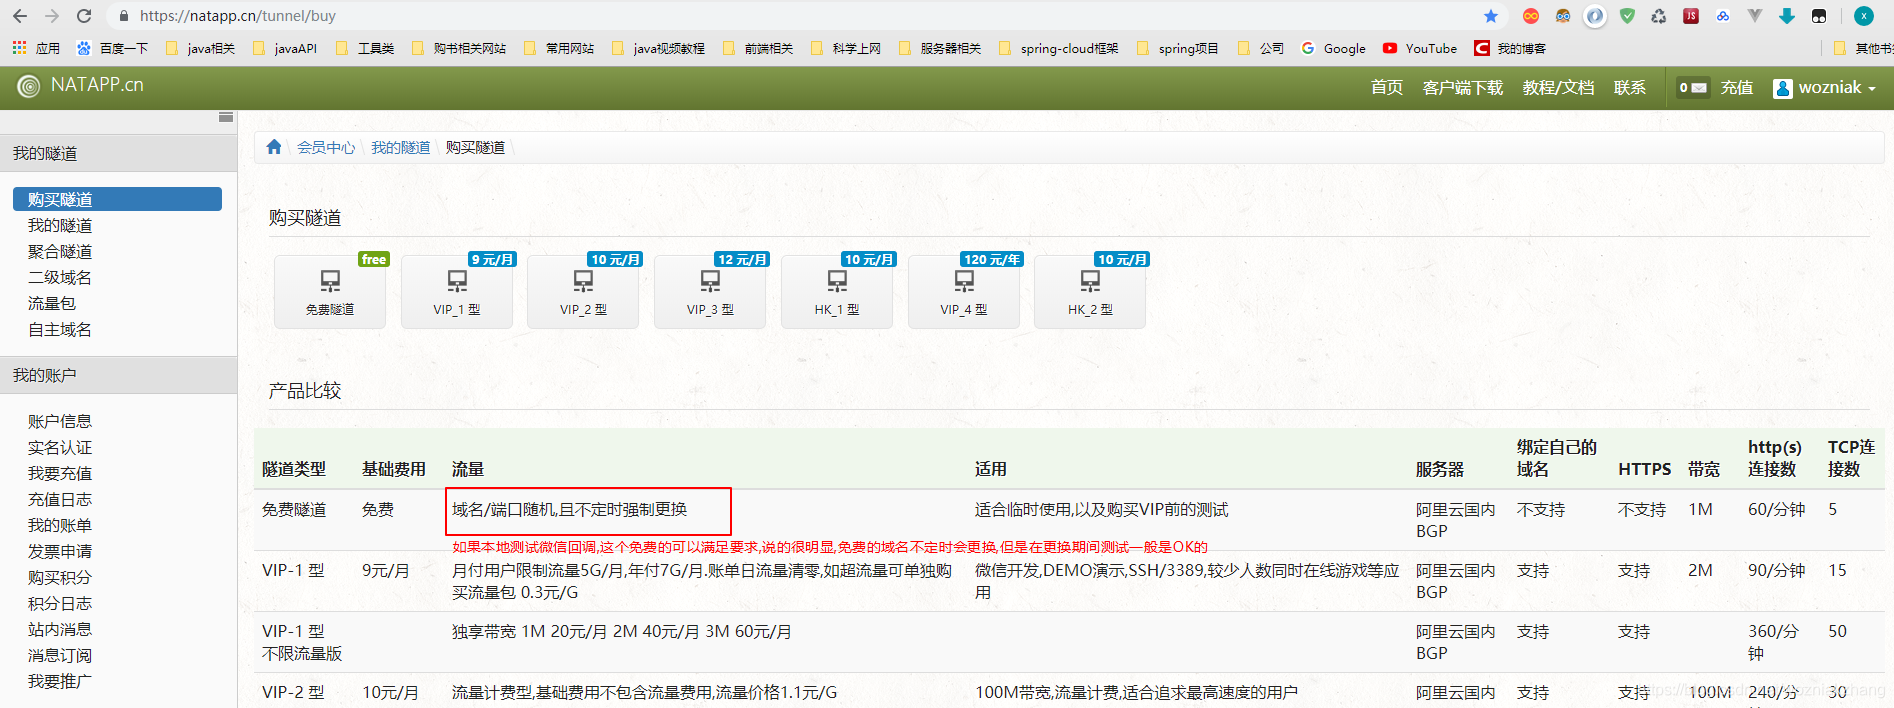Expand the wozniak user dropdown
Image resolution: width=1894 pixels, height=708 pixels.
(x=1825, y=88)
